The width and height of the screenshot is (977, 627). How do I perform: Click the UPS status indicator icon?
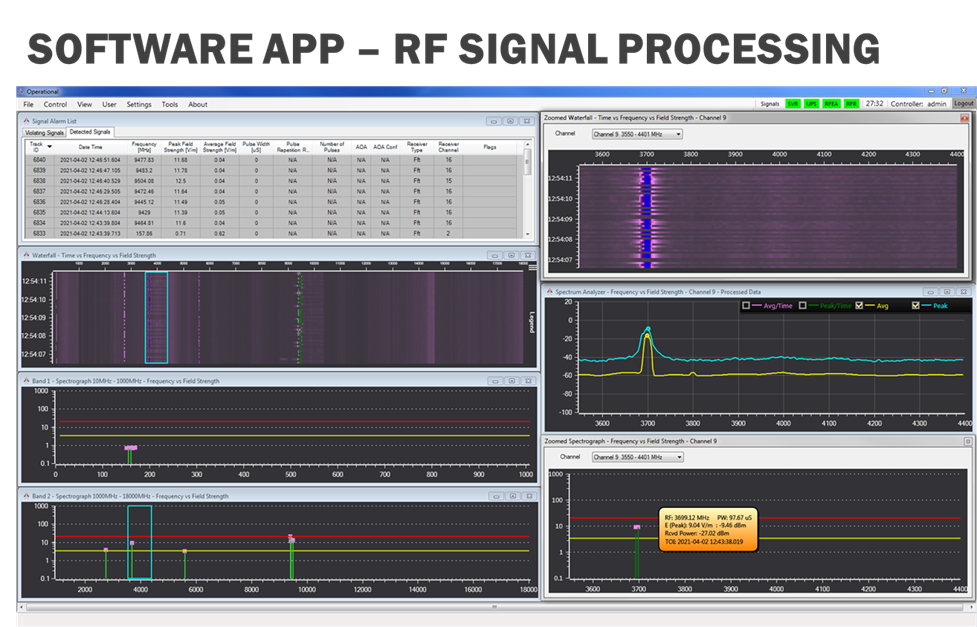pyautogui.click(x=812, y=101)
